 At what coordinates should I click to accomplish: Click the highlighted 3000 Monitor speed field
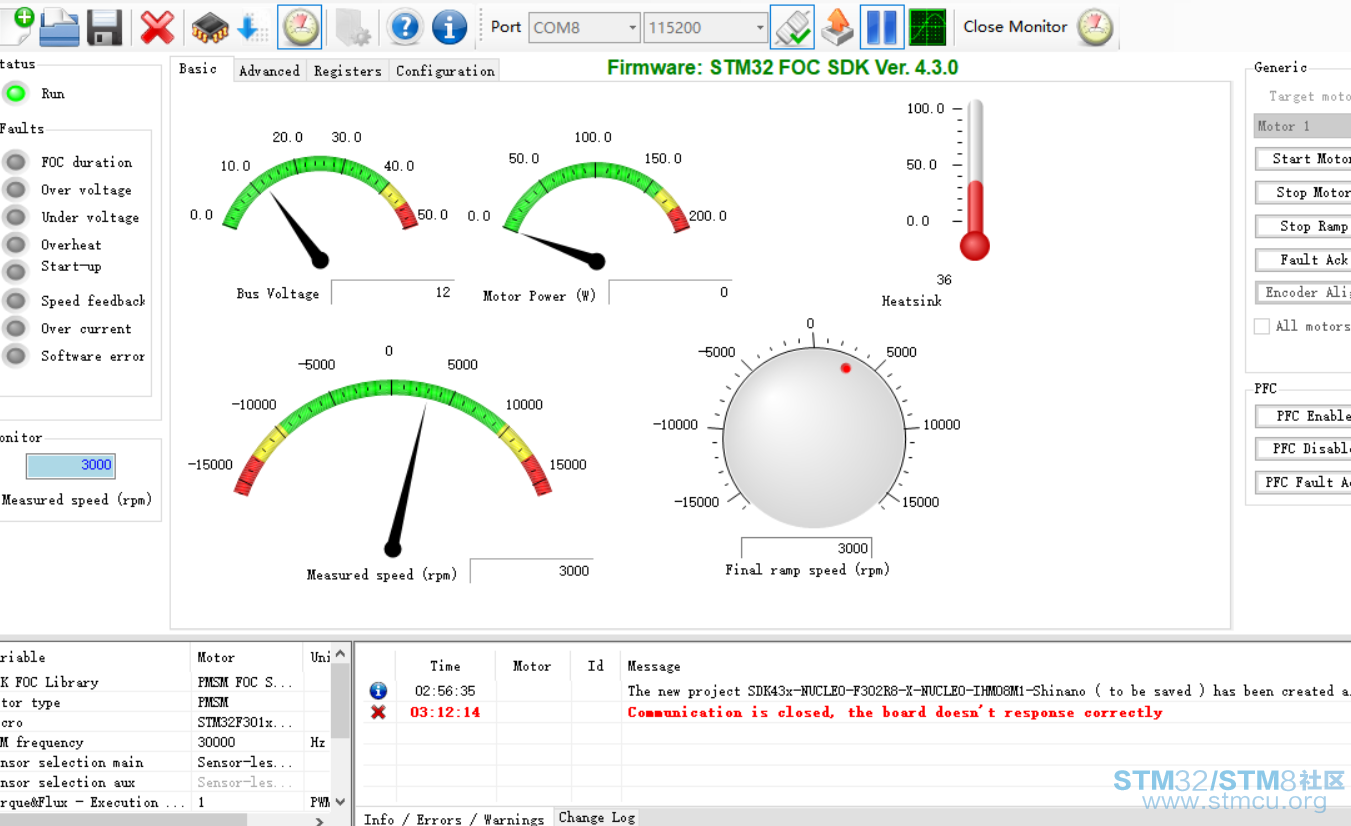pos(71,465)
